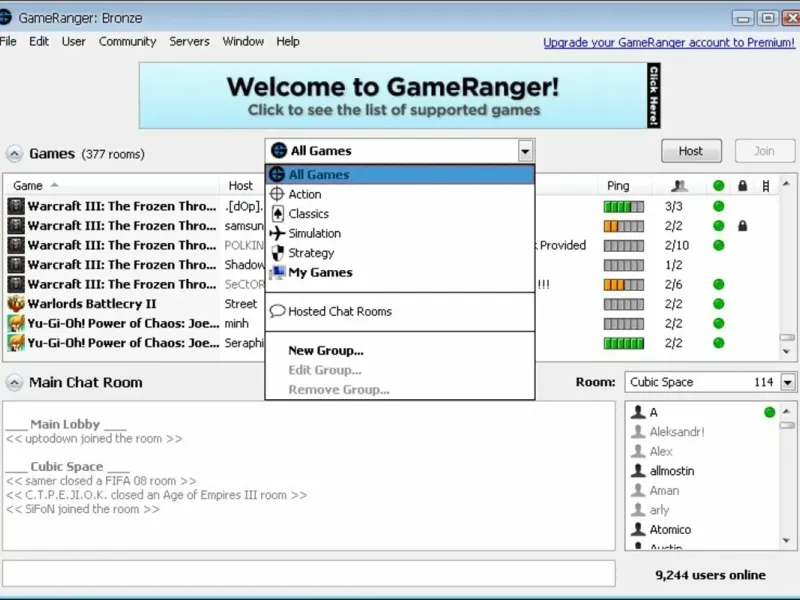This screenshot has height=600, width=800.
Task: Click the green ping bar in 3/3 row
Action: tap(623, 207)
